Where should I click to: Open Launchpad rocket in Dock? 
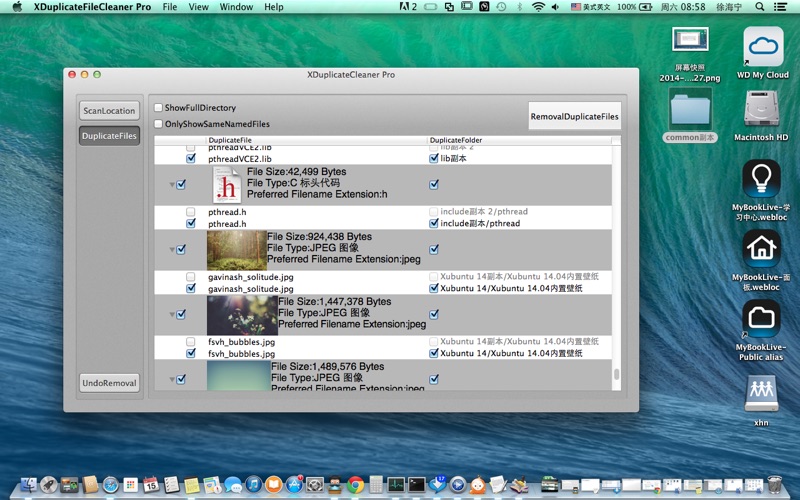[49, 484]
